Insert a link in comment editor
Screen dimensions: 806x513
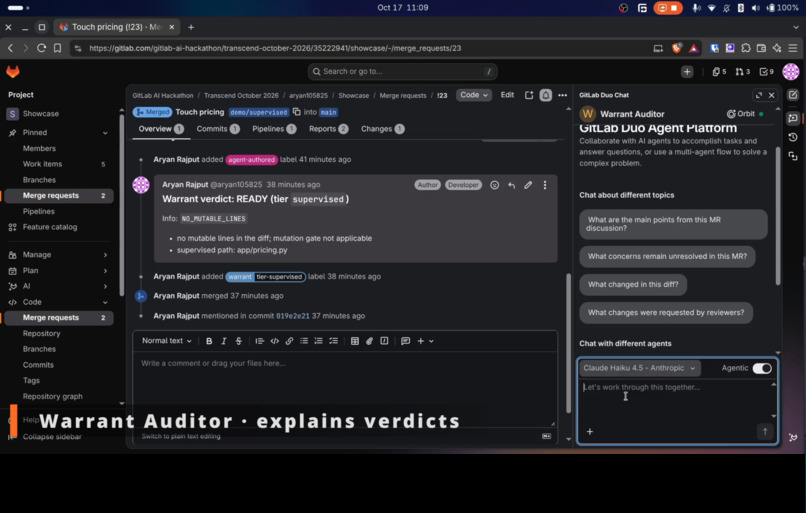click(289, 341)
